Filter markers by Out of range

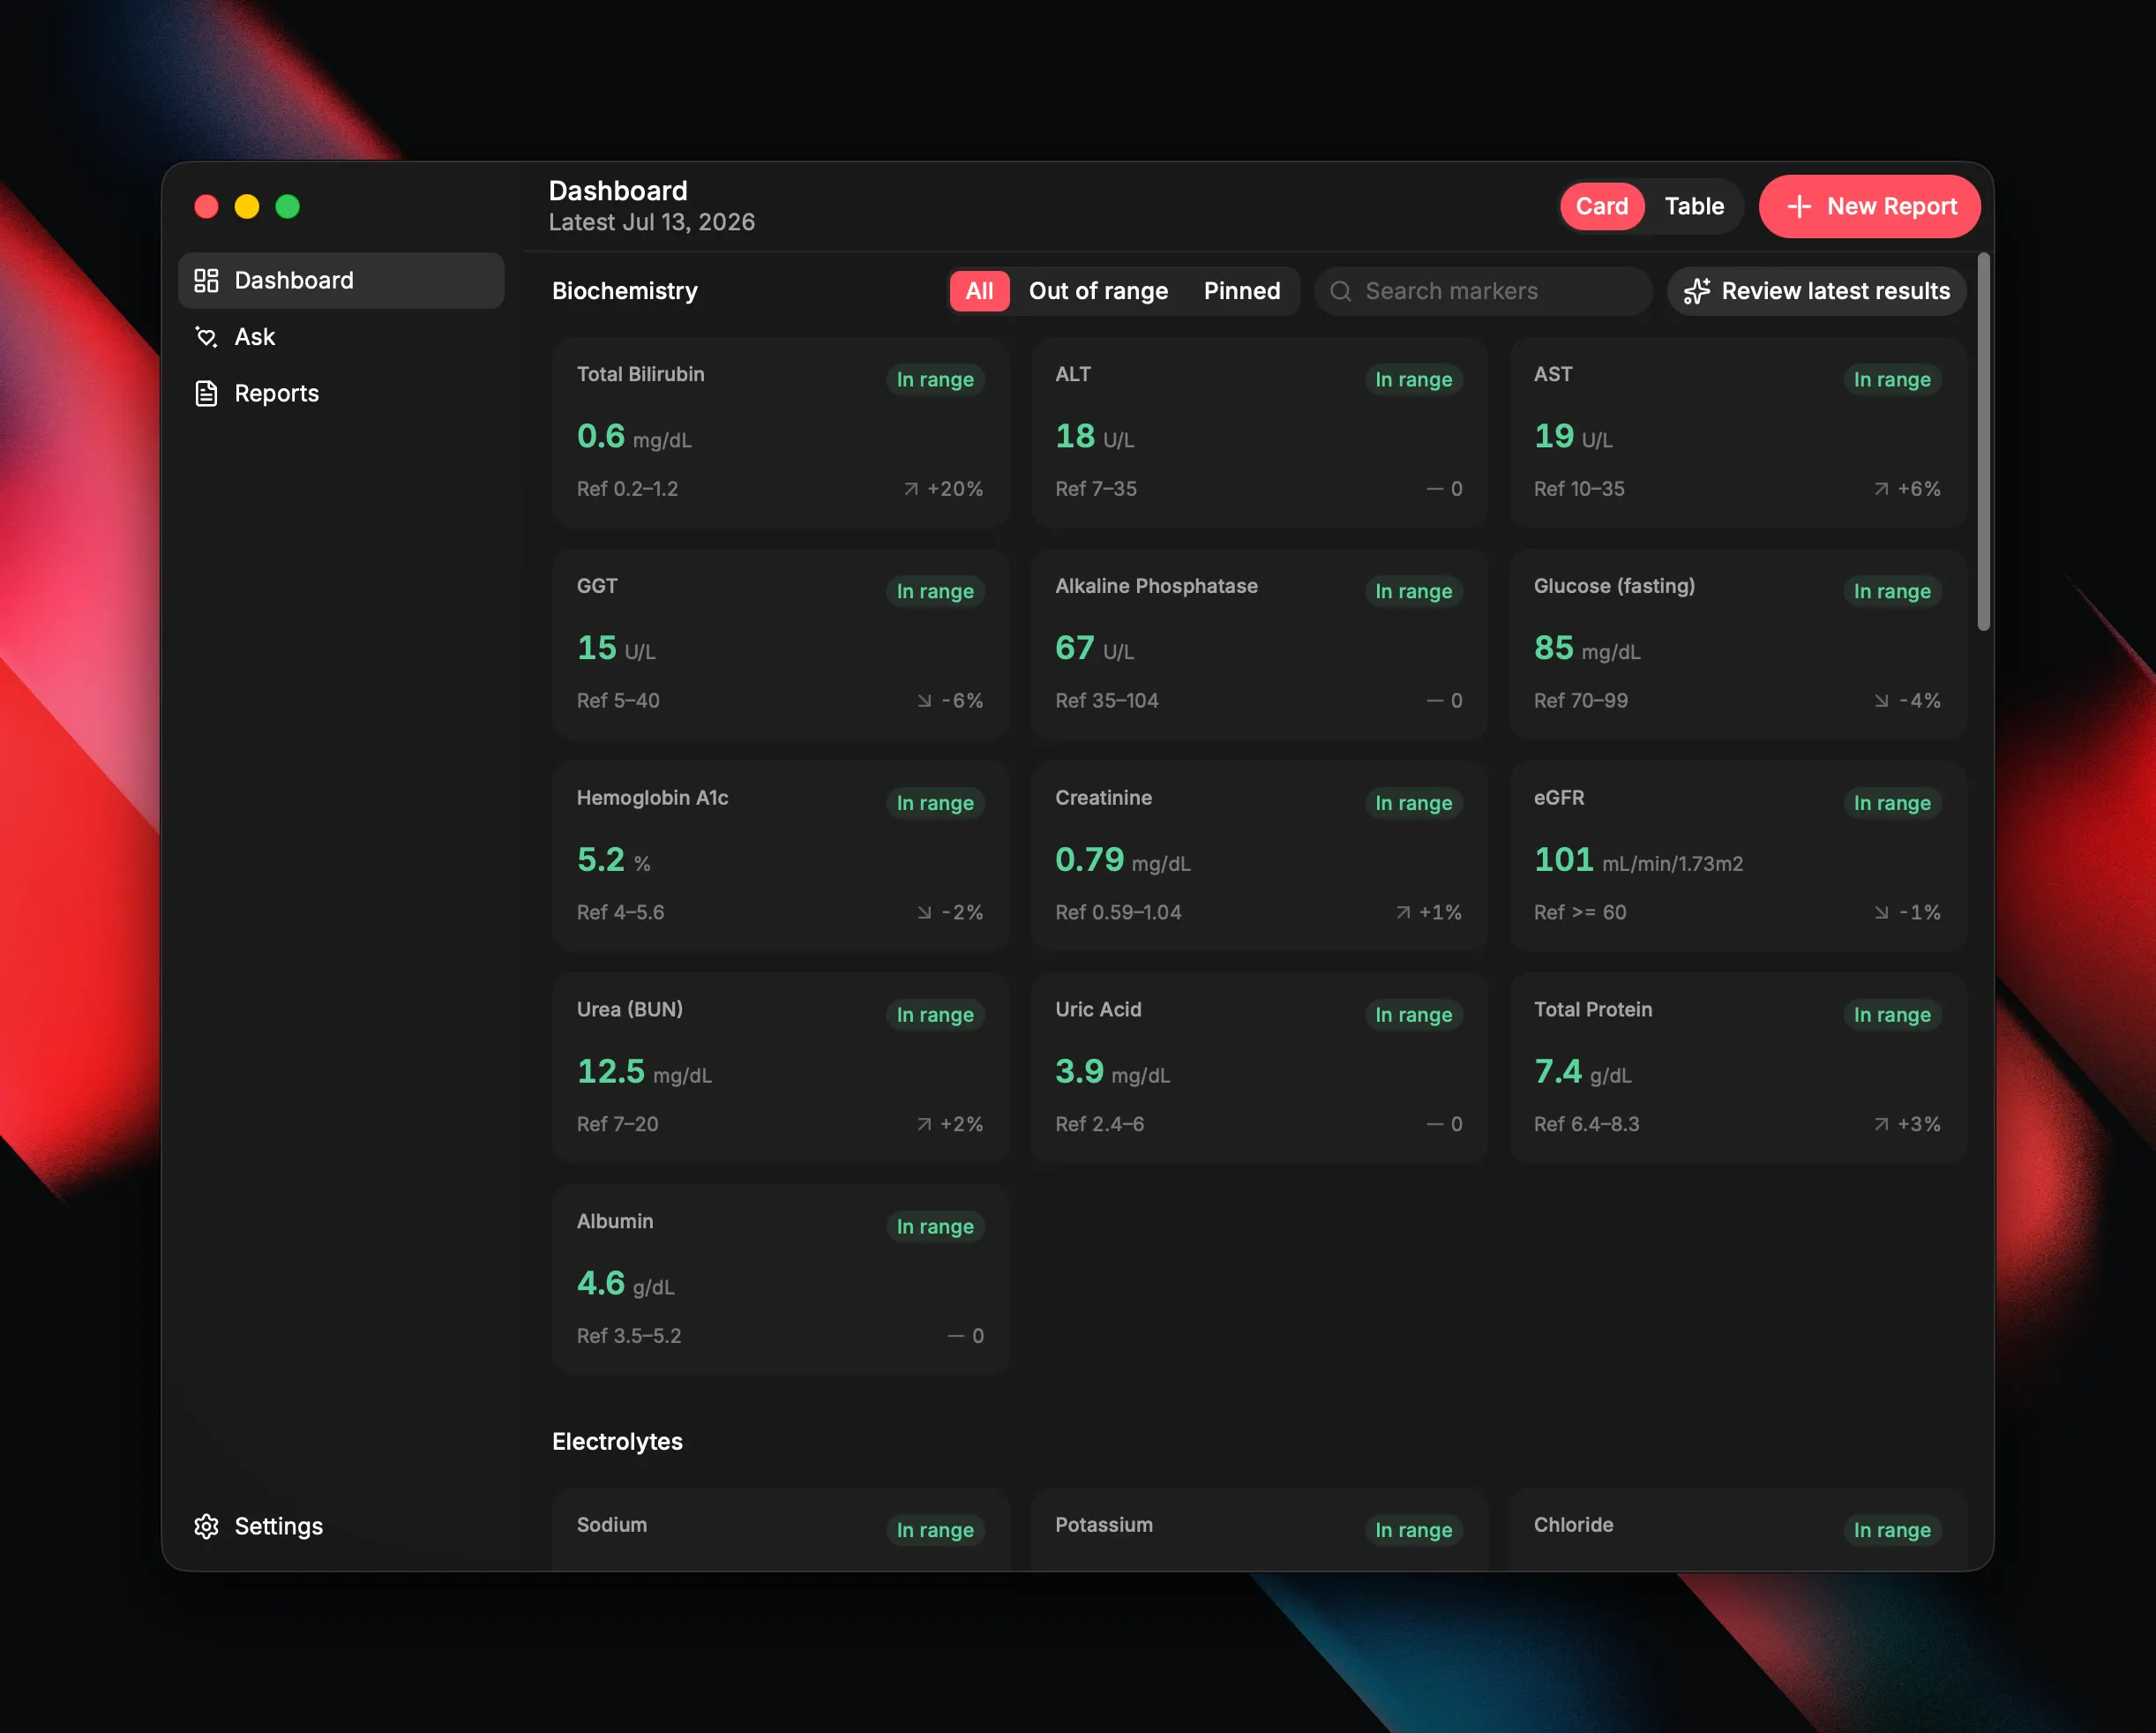(1098, 291)
